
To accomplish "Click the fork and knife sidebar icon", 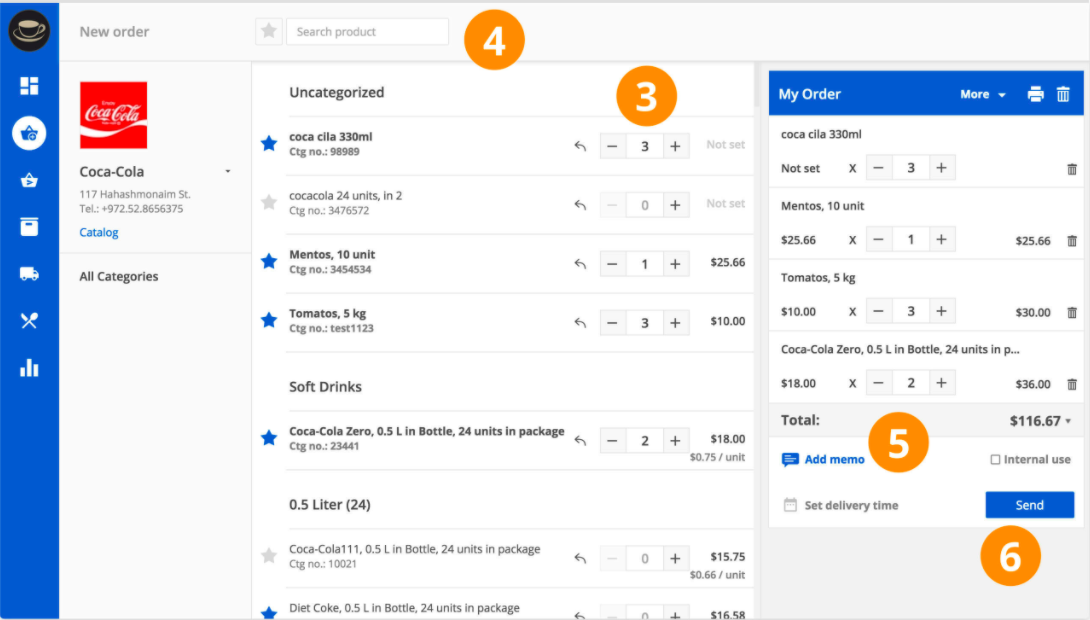I will (x=29, y=321).
